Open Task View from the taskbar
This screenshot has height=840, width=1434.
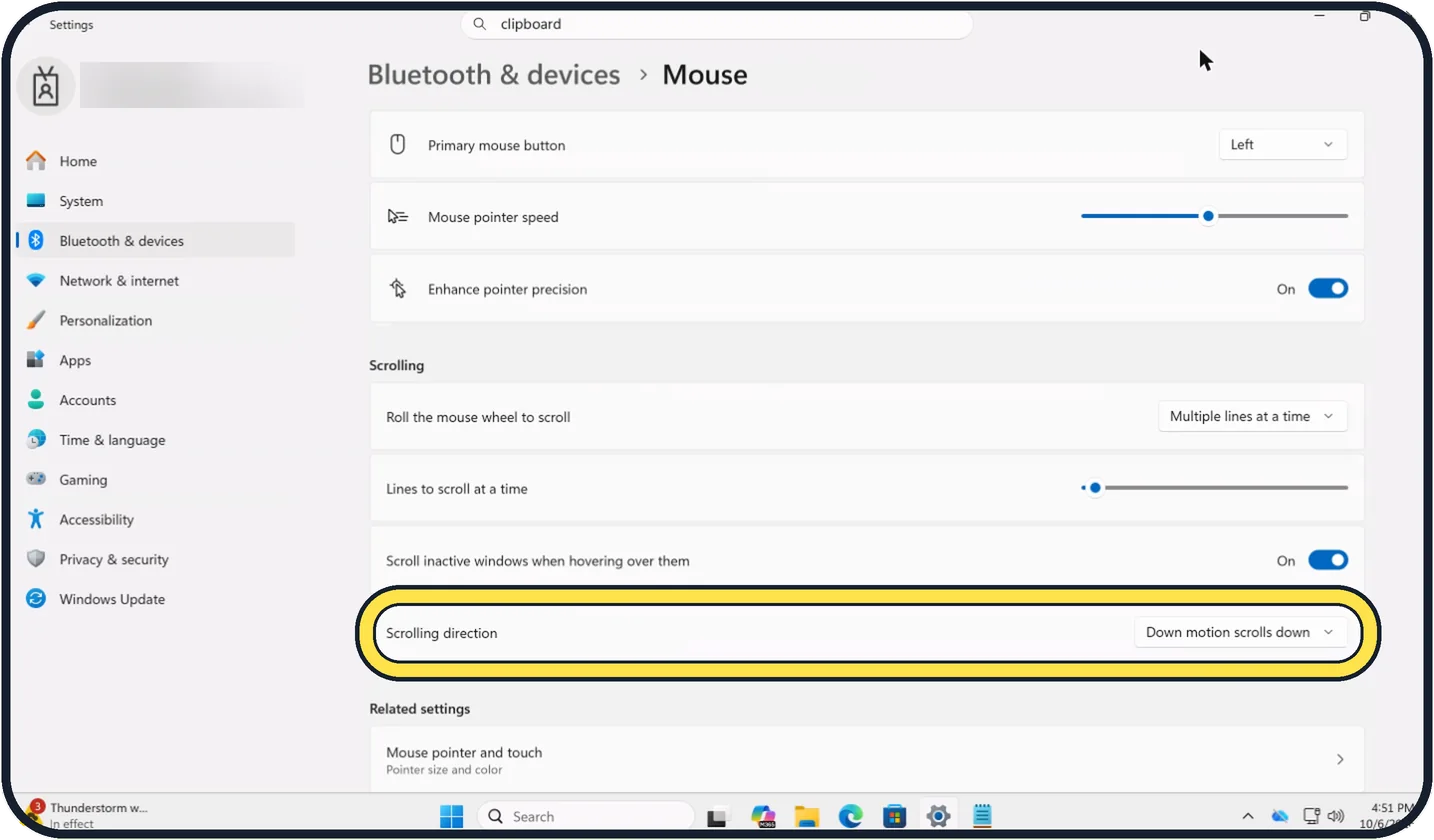(x=719, y=816)
